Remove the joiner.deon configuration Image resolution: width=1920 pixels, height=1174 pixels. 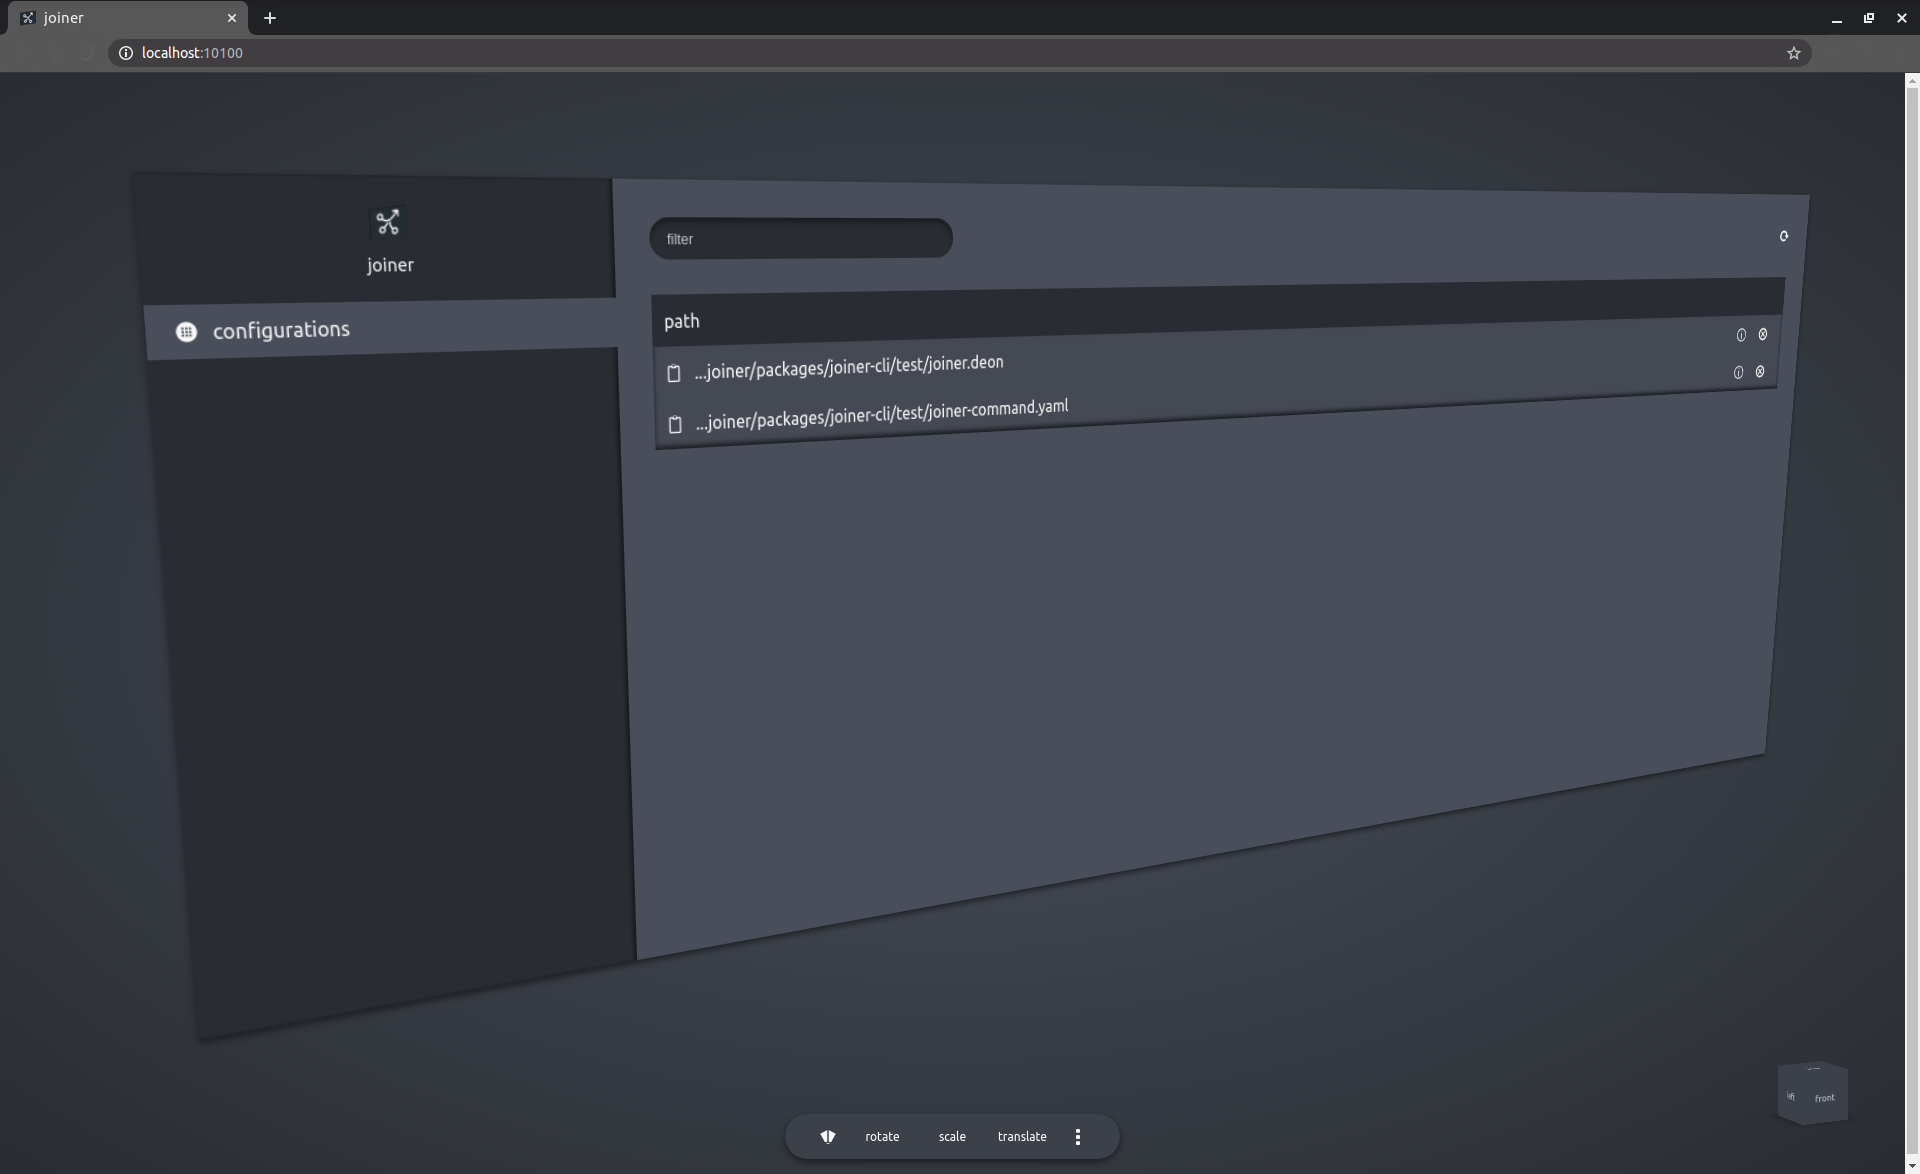tap(1763, 334)
